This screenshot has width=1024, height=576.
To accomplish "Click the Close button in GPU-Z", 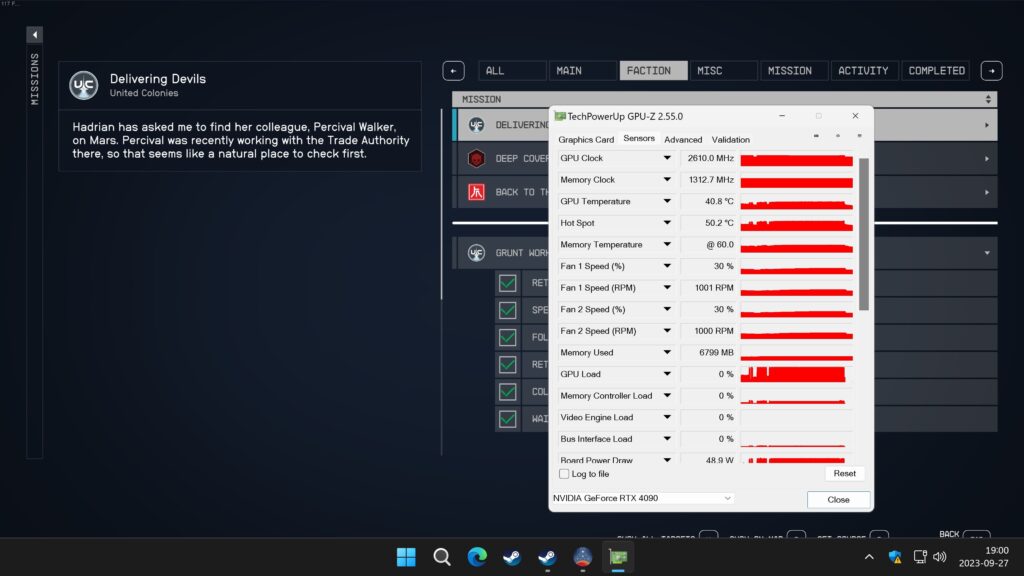I will click(839, 500).
